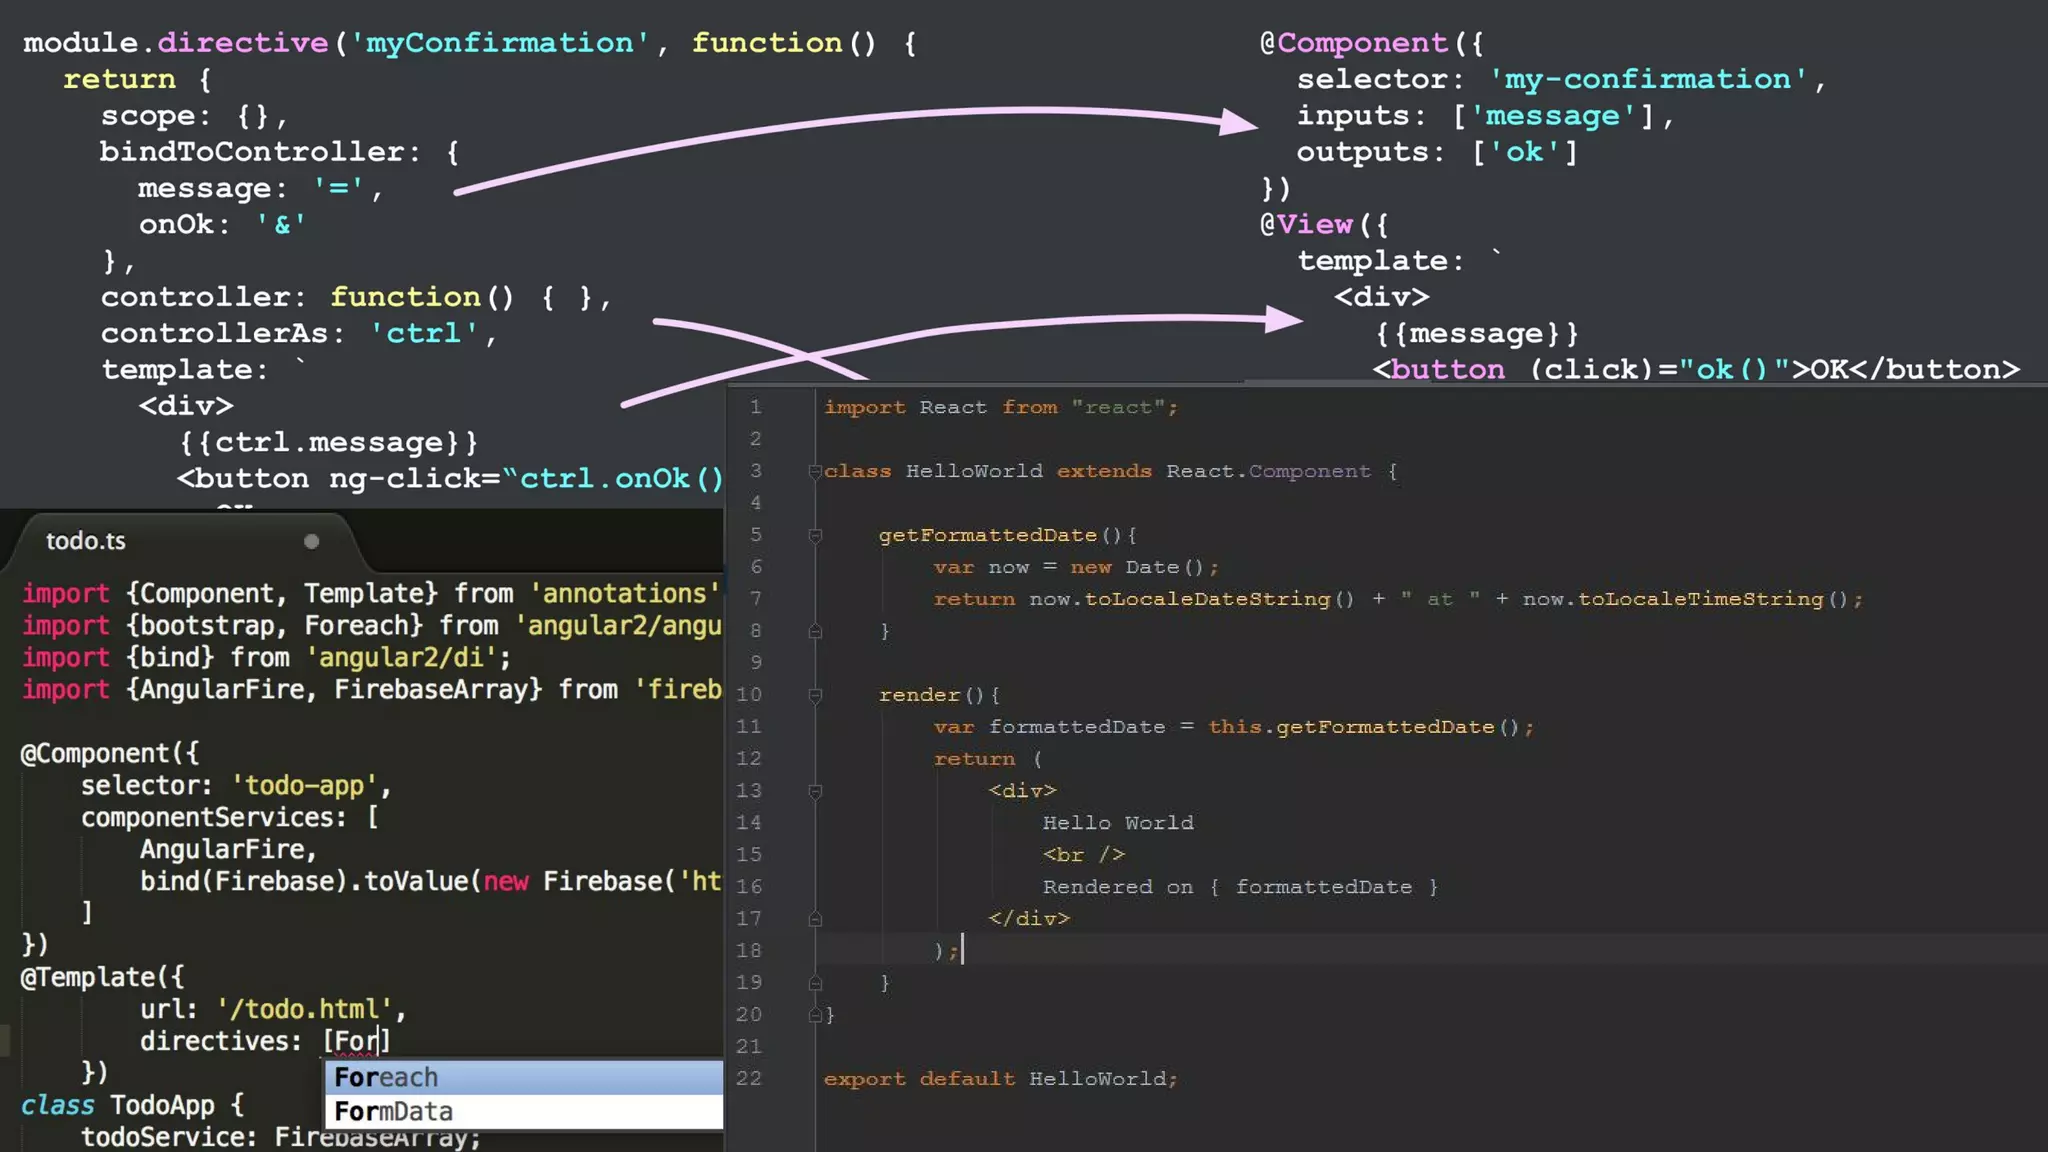2048x1152 pixels.
Task: Click the toLocaleDateString call on line 7
Action: [1207, 599]
